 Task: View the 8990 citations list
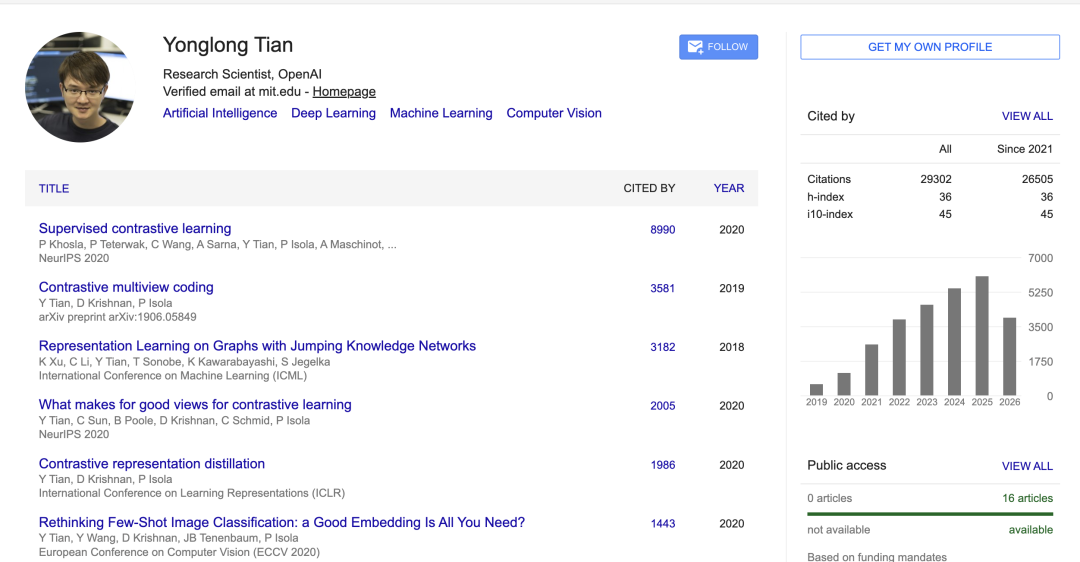click(x=663, y=229)
